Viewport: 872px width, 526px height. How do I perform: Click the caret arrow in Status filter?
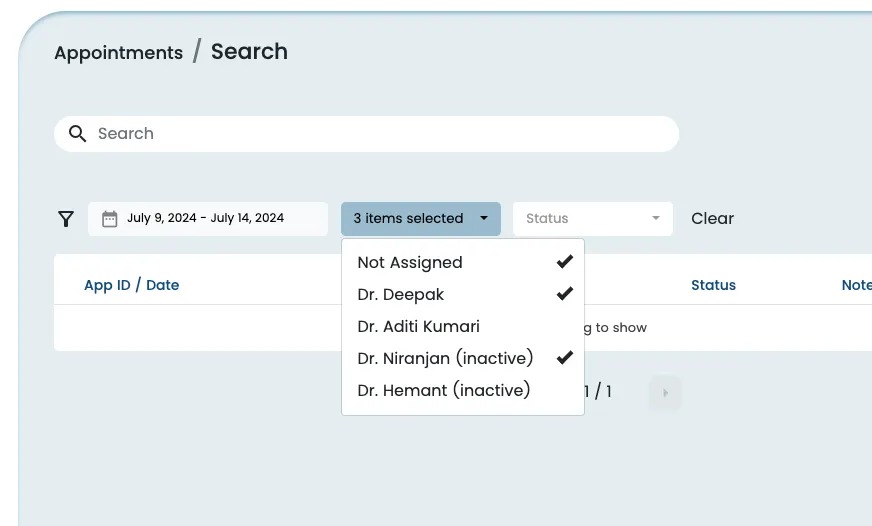656,219
